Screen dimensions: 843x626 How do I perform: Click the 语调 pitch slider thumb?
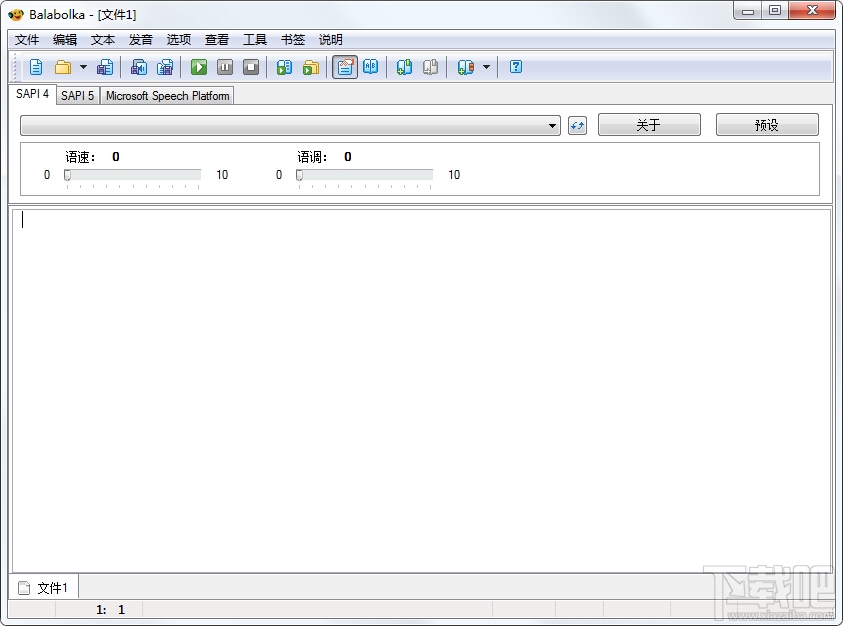click(x=299, y=175)
